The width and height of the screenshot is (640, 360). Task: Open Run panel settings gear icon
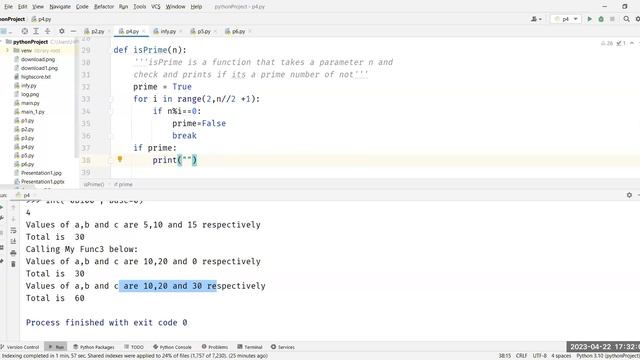pos(629,196)
